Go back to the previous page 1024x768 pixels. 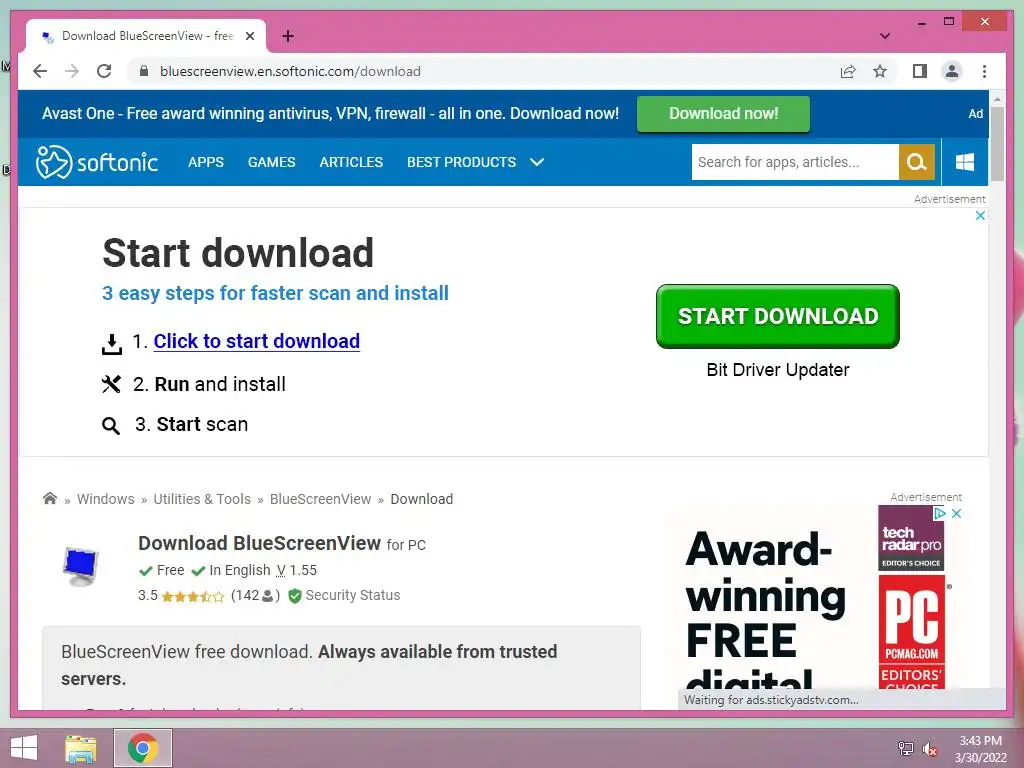pos(40,71)
